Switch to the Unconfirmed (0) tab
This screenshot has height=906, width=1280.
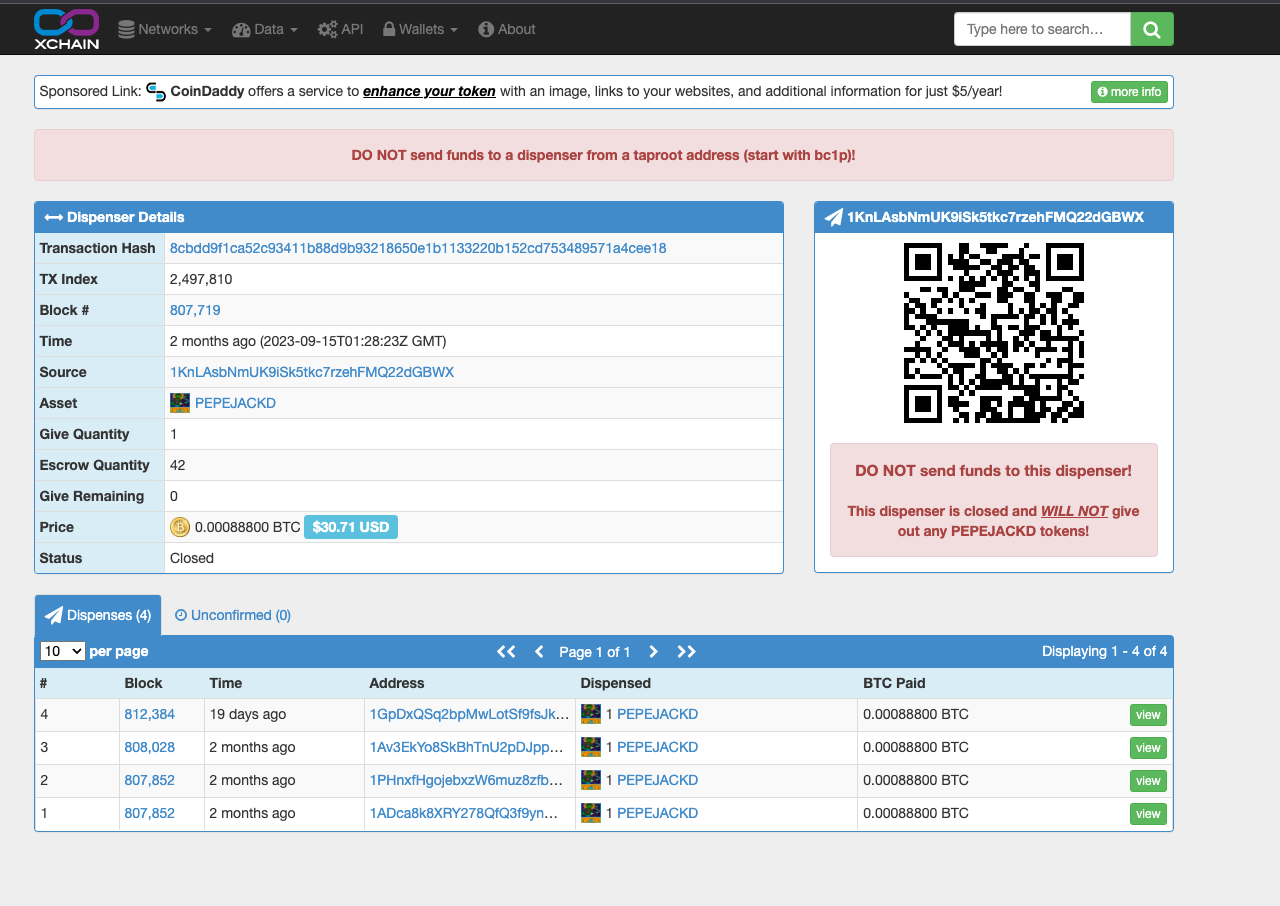click(x=233, y=615)
